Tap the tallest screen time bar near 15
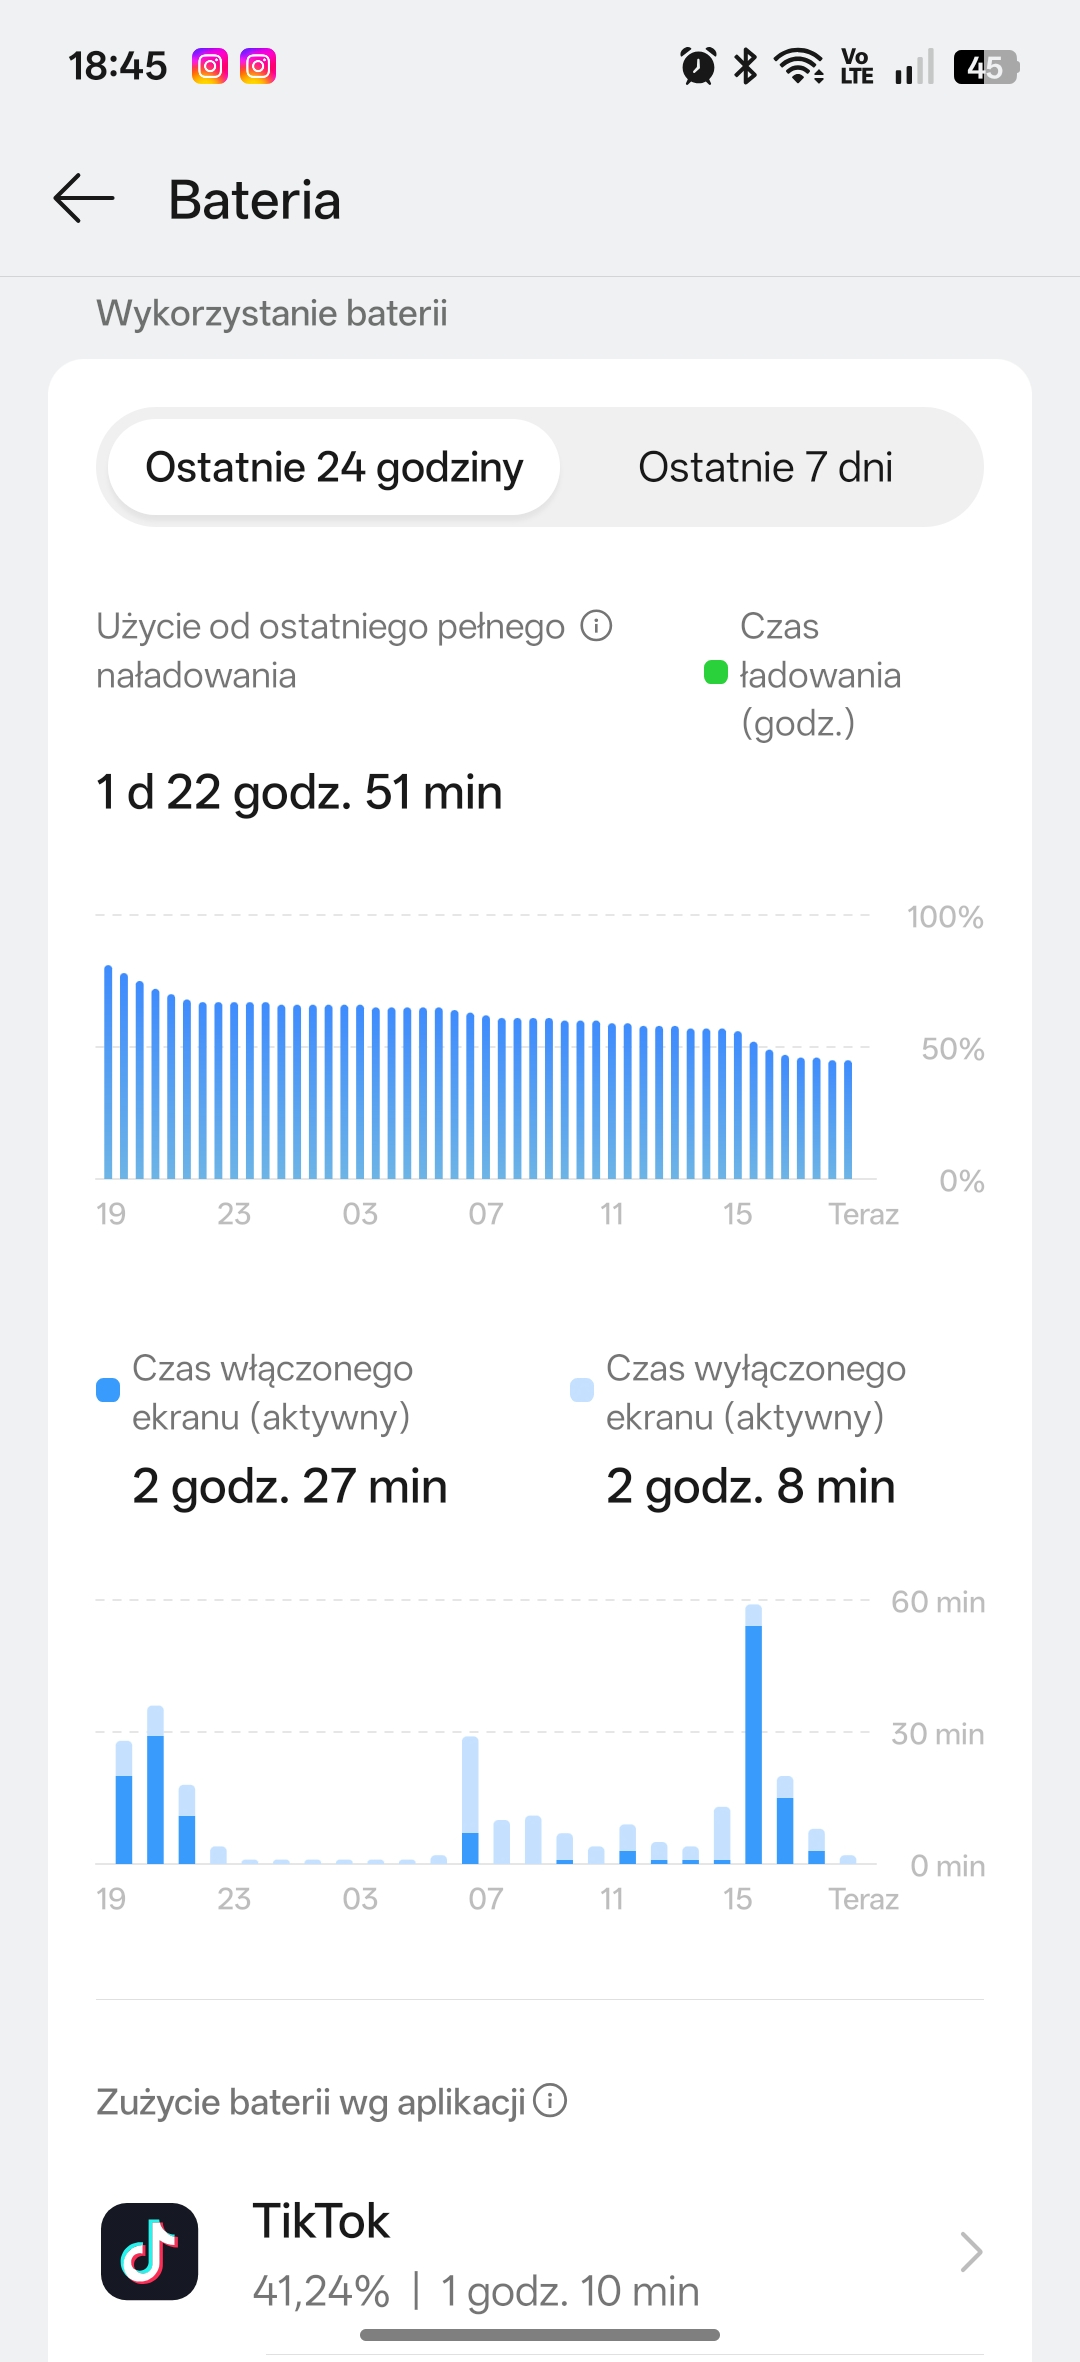This screenshot has width=1080, height=2362. tap(754, 1735)
